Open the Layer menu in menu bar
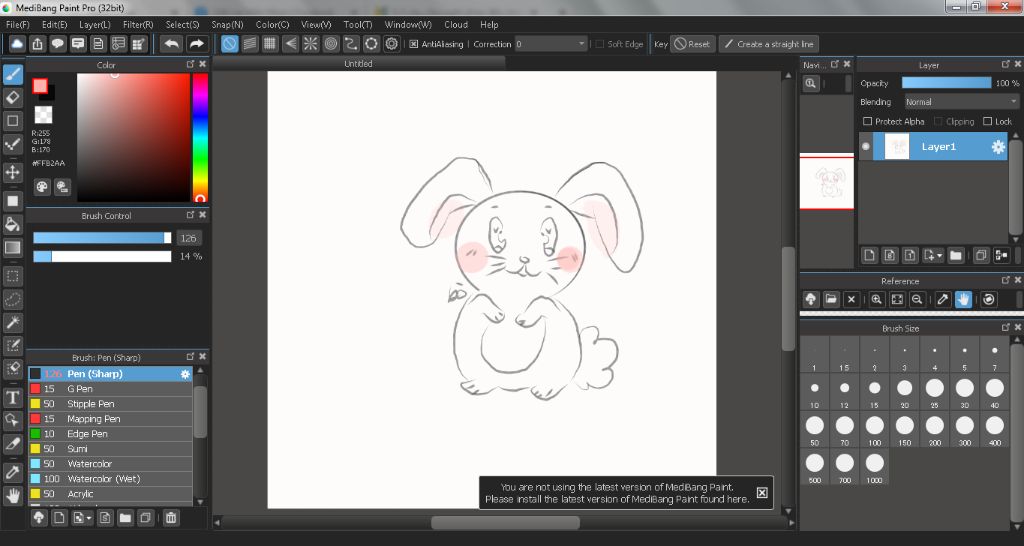The width and height of the screenshot is (1024, 546). [95, 24]
